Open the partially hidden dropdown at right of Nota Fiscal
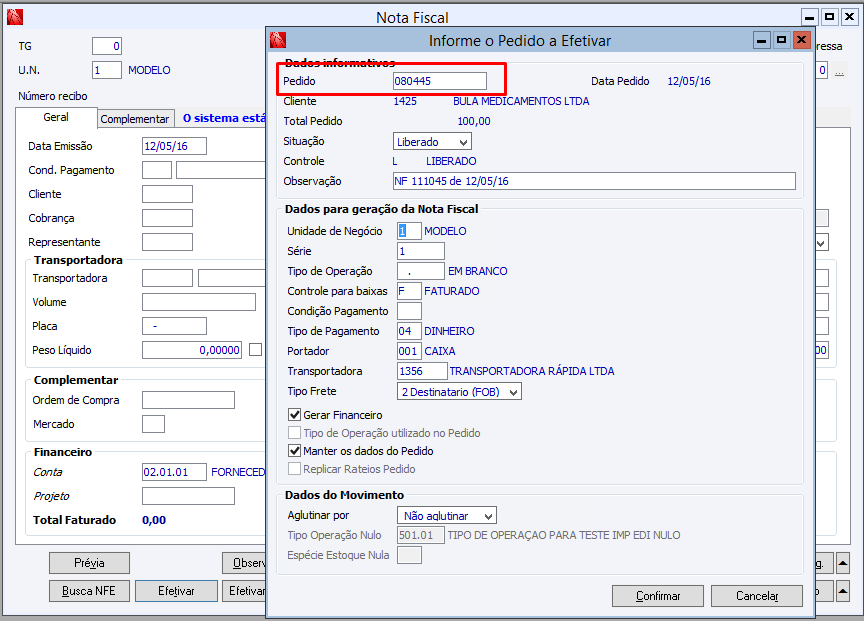Viewport: 864px width, 621px height. (x=822, y=242)
